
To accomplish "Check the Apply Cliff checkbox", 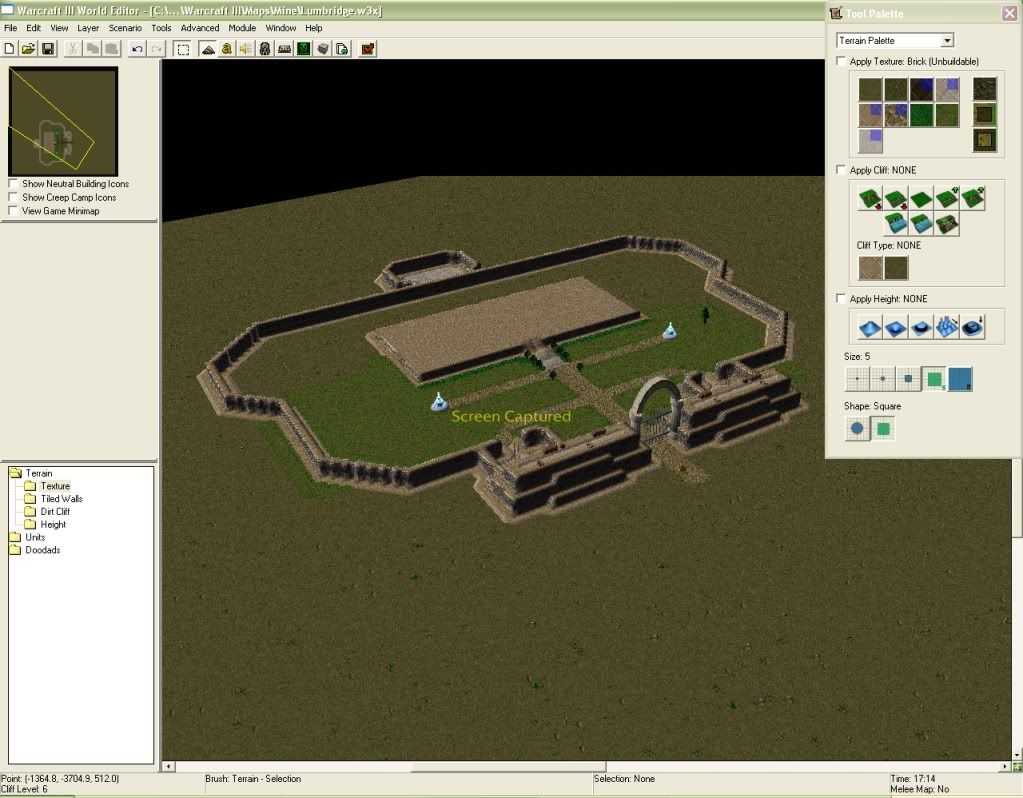I will tap(841, 170).
